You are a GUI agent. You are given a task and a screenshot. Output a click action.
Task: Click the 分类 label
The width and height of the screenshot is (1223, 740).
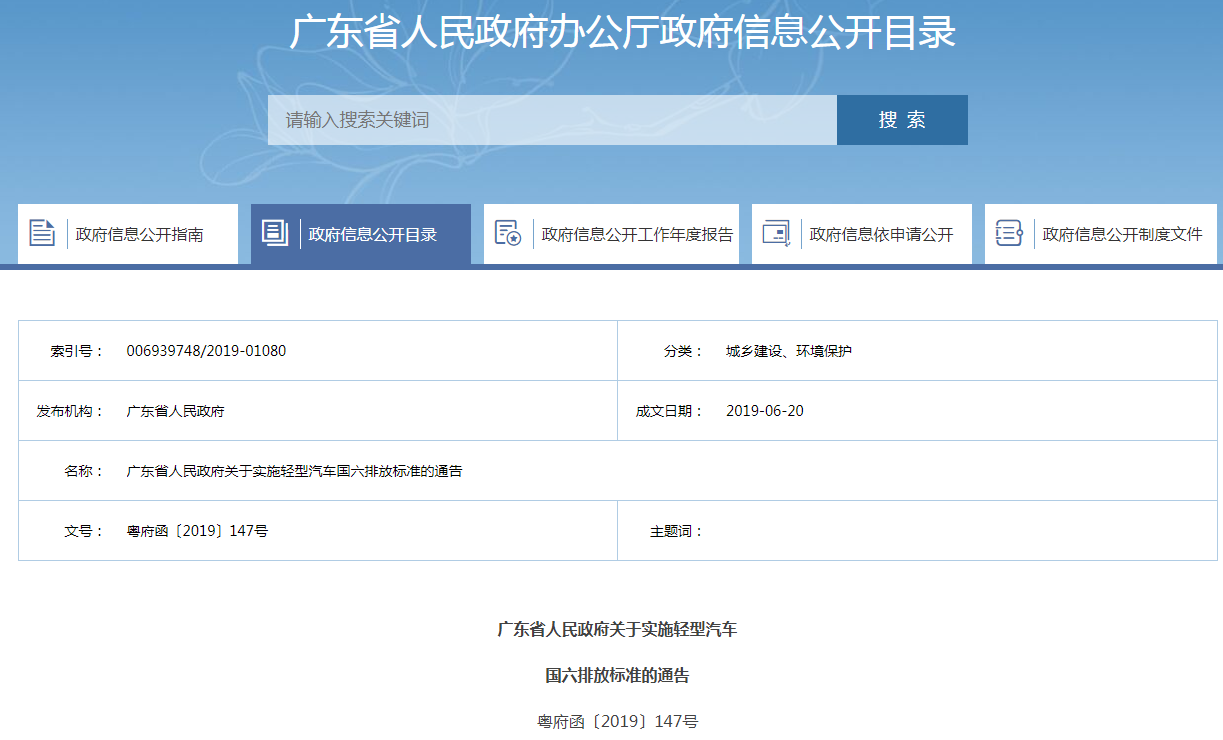pos(683,351)
